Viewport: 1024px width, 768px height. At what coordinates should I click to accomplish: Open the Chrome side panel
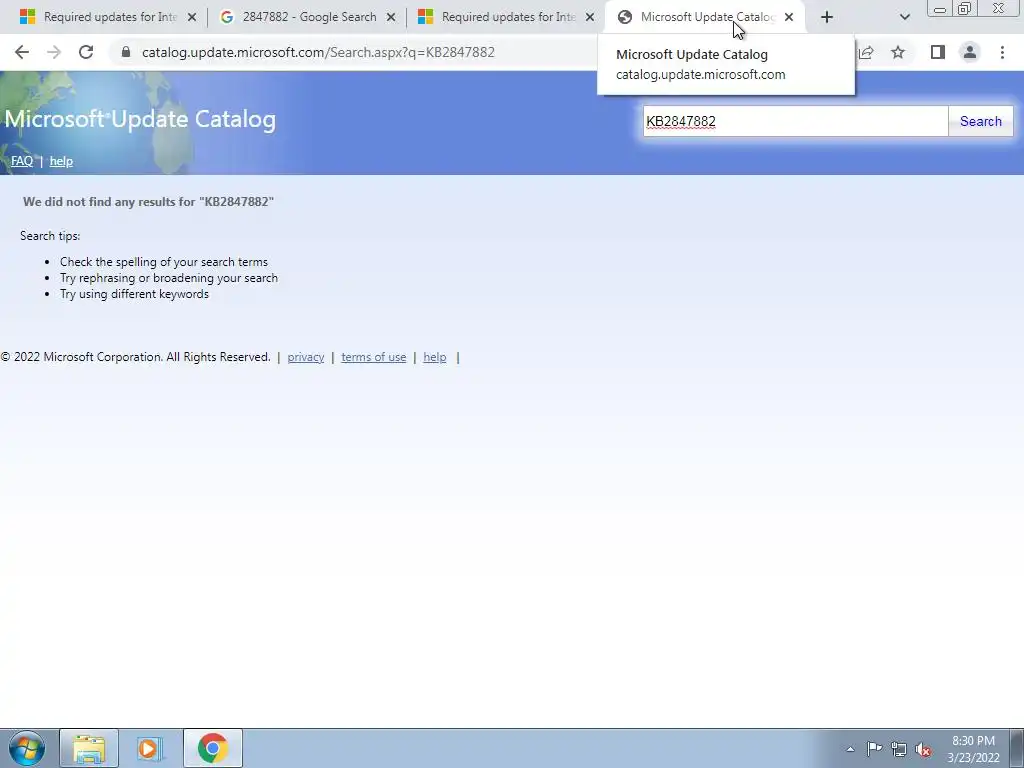(938, 52)
